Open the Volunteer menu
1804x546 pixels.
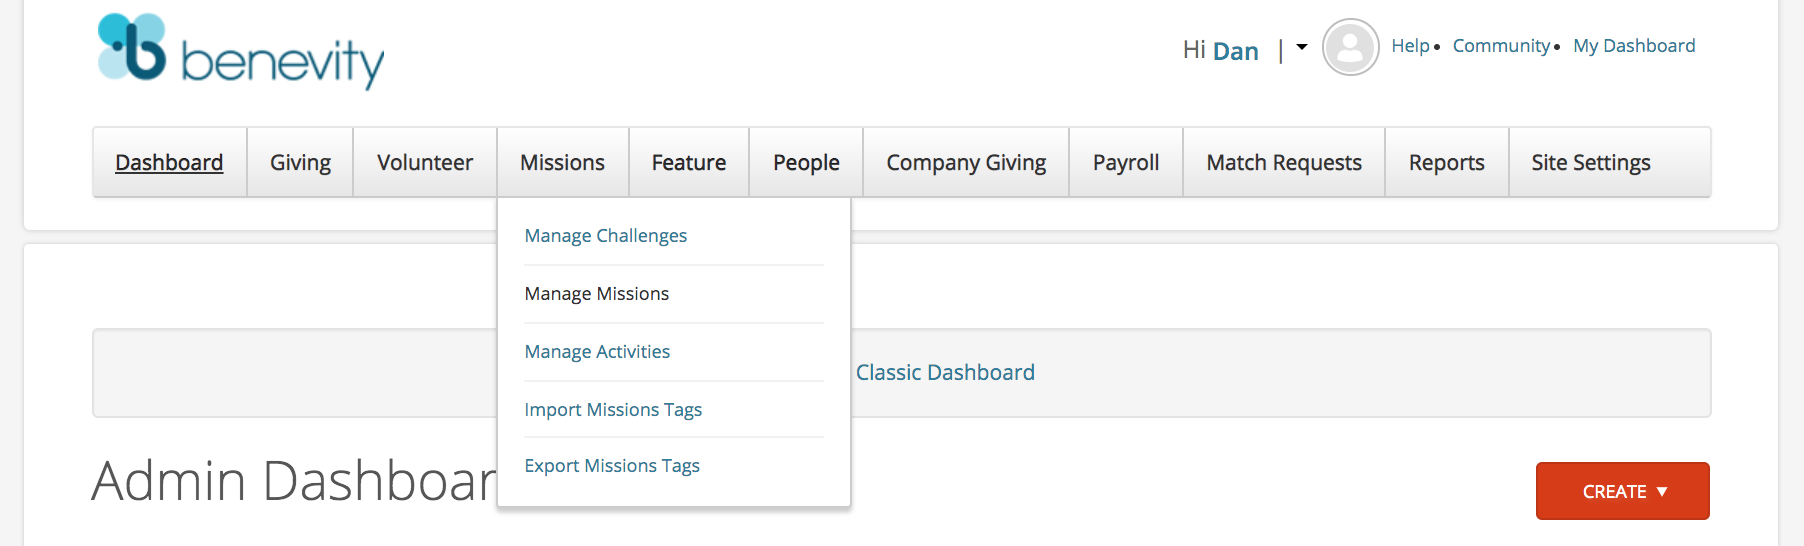click(x=425, y=162)
